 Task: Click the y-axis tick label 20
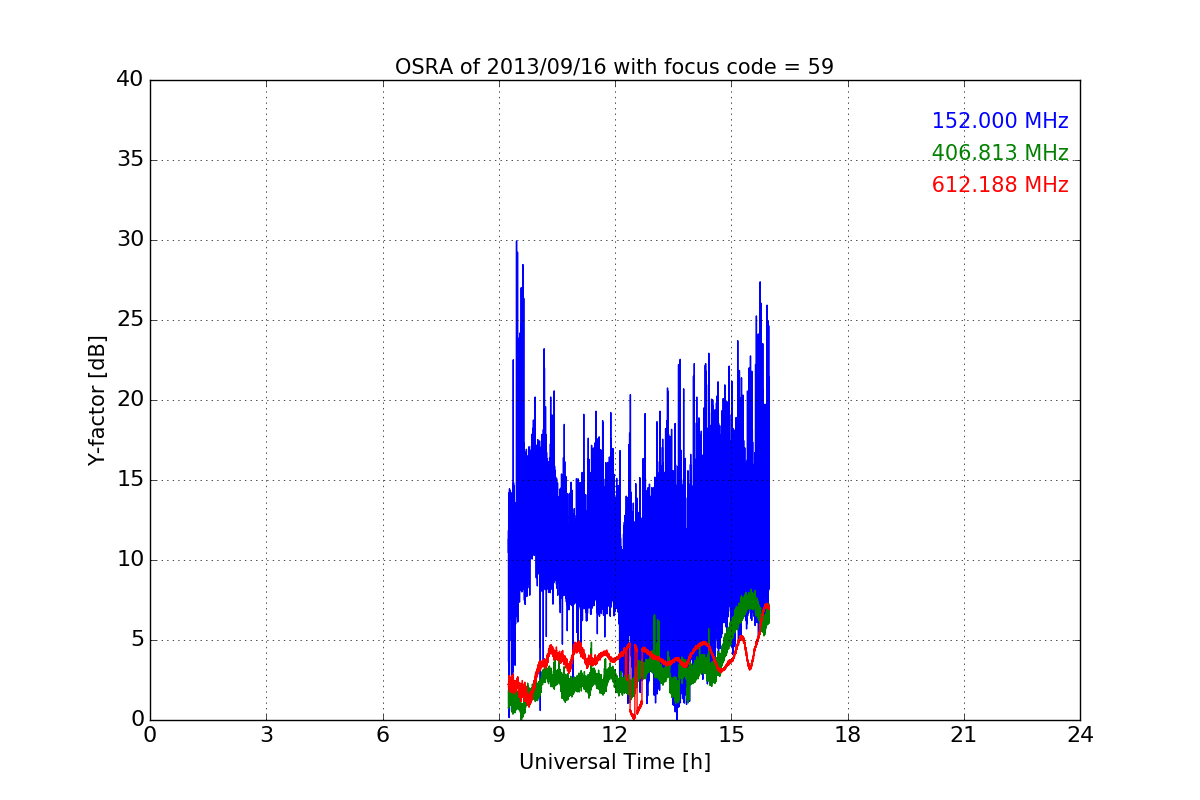pyautogui.click(x=129, y=400)
